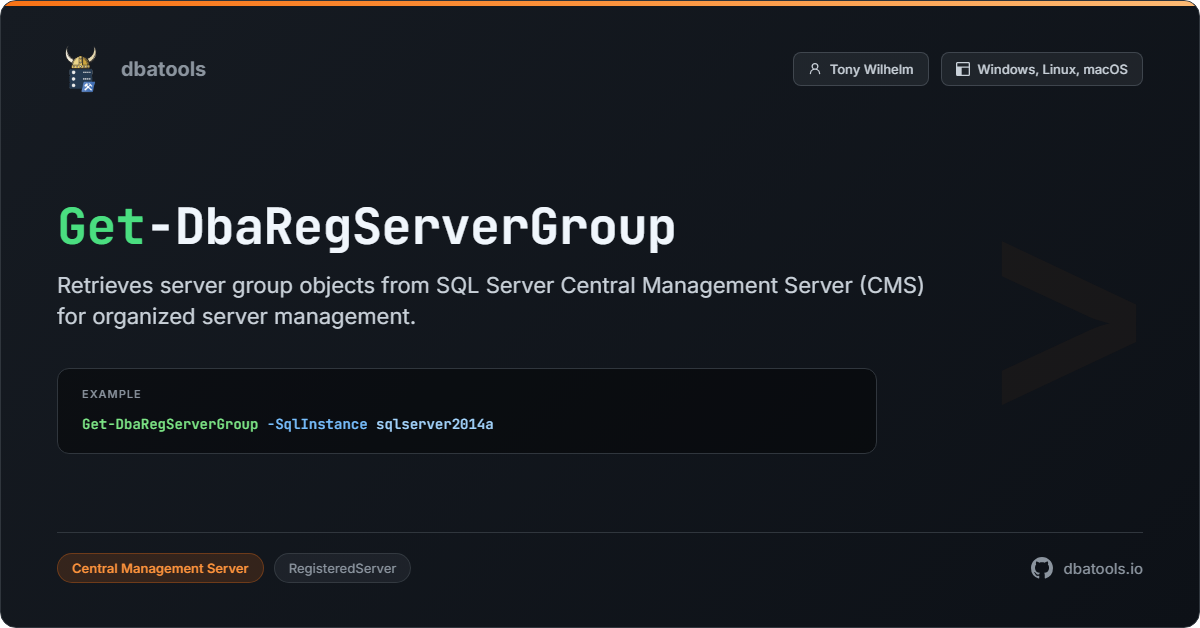
Task: Click the layout icon beside Windows, Linux, macOS
Action: click(963, 69)
